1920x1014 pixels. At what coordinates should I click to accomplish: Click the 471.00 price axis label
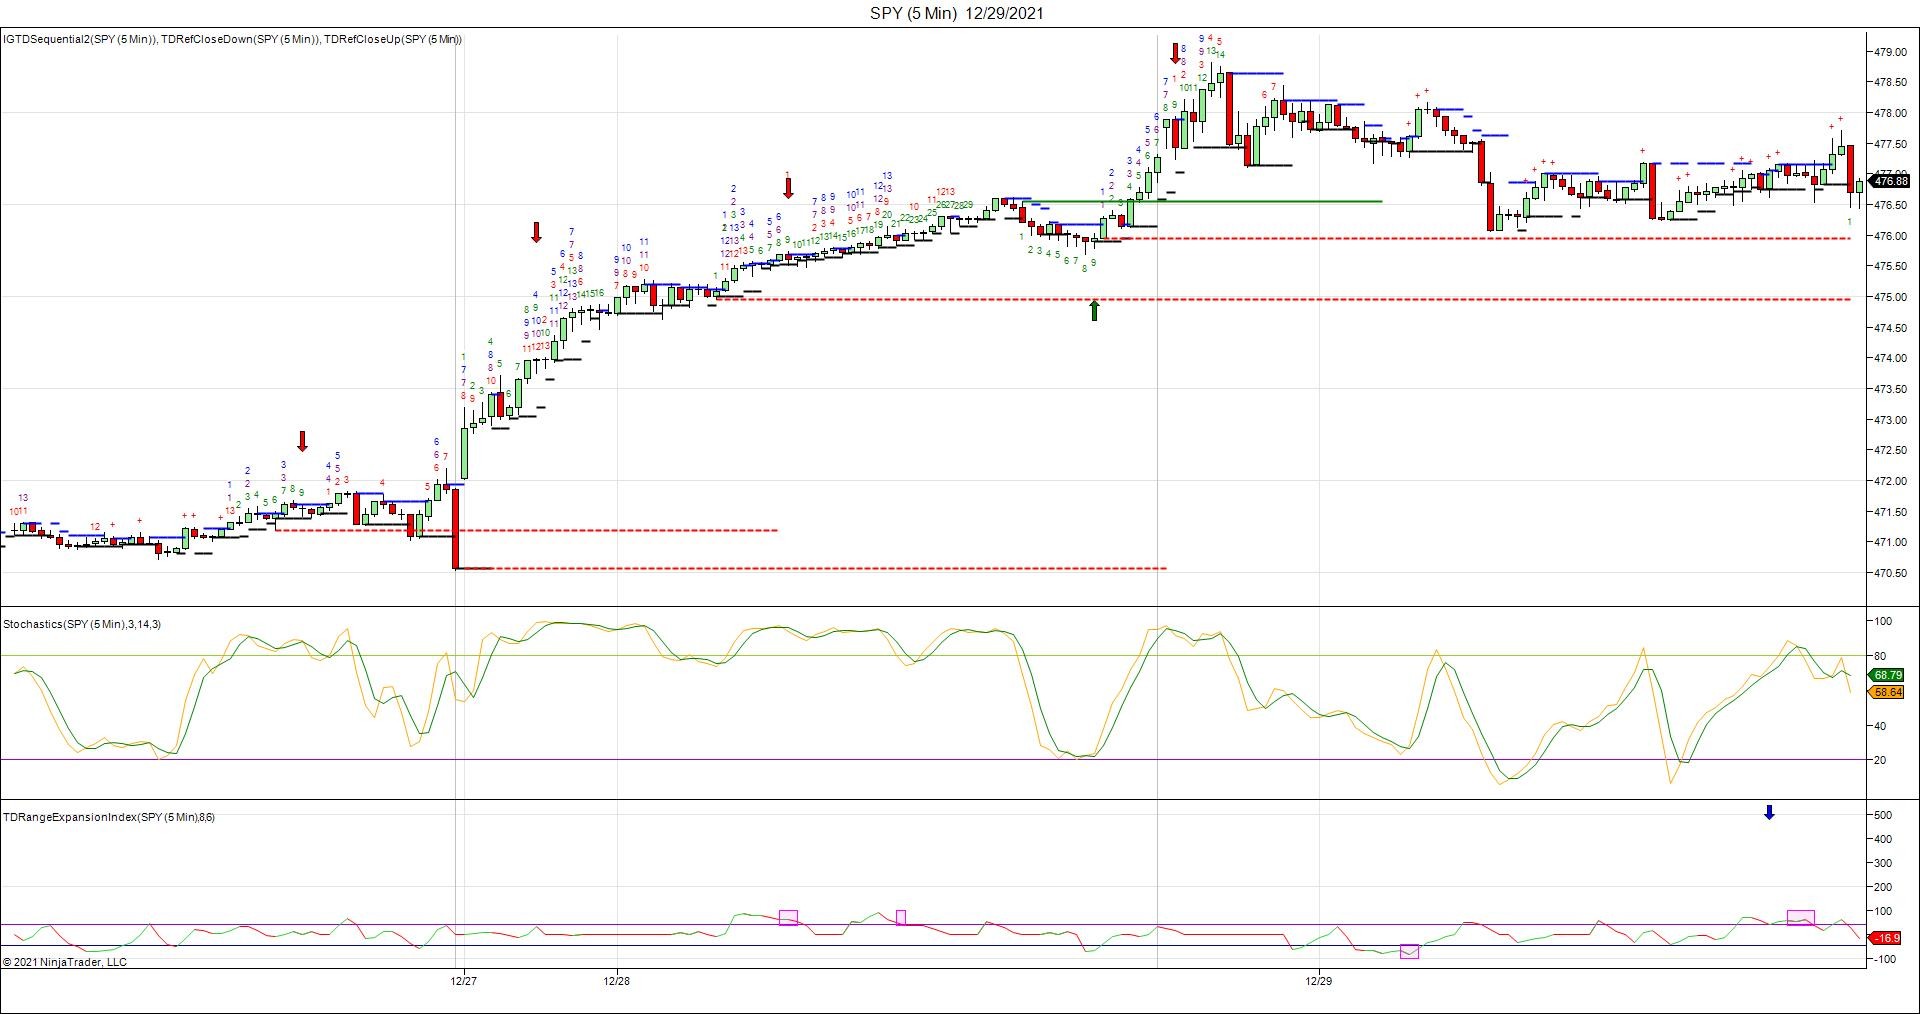[1889, 542]
